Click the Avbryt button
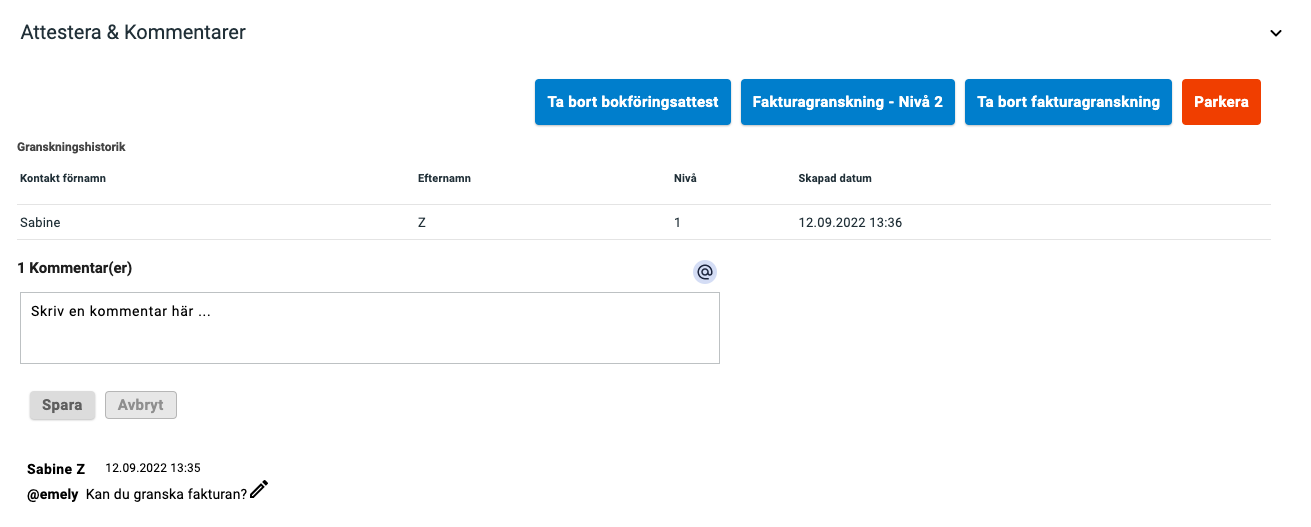The width and height of the screenshot is (1311, 527). coord(141,405)
